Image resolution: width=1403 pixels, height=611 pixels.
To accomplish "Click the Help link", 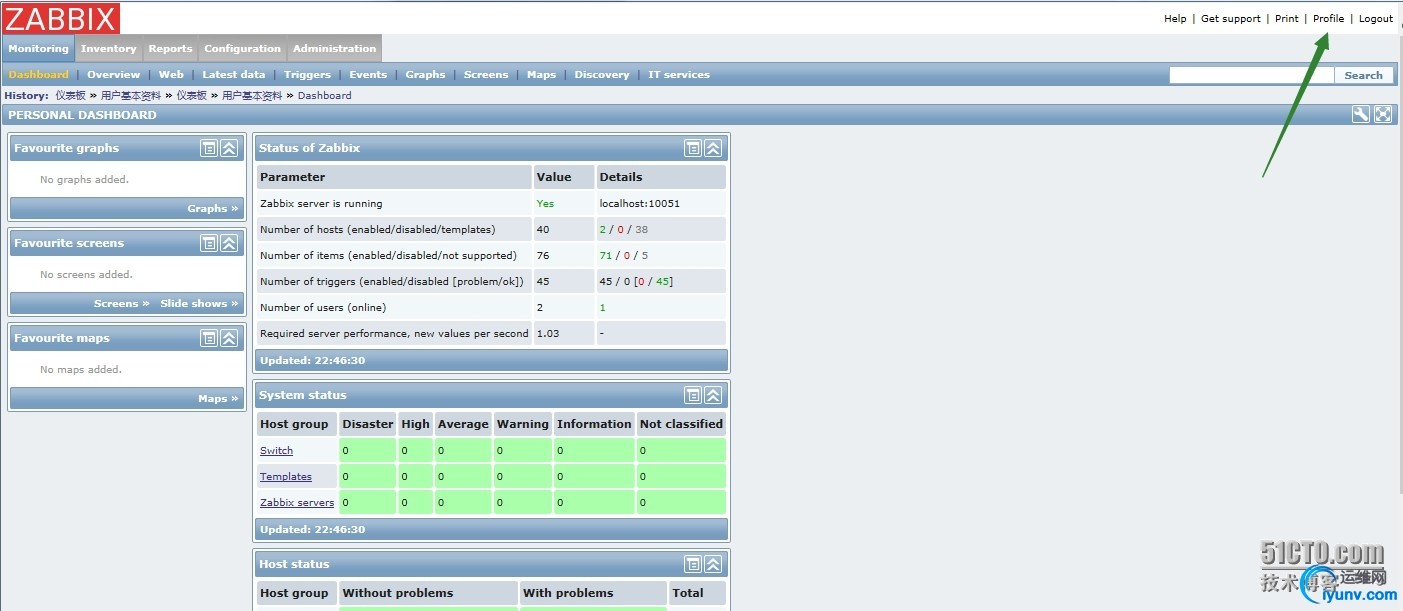I will tap(1175, 19).
